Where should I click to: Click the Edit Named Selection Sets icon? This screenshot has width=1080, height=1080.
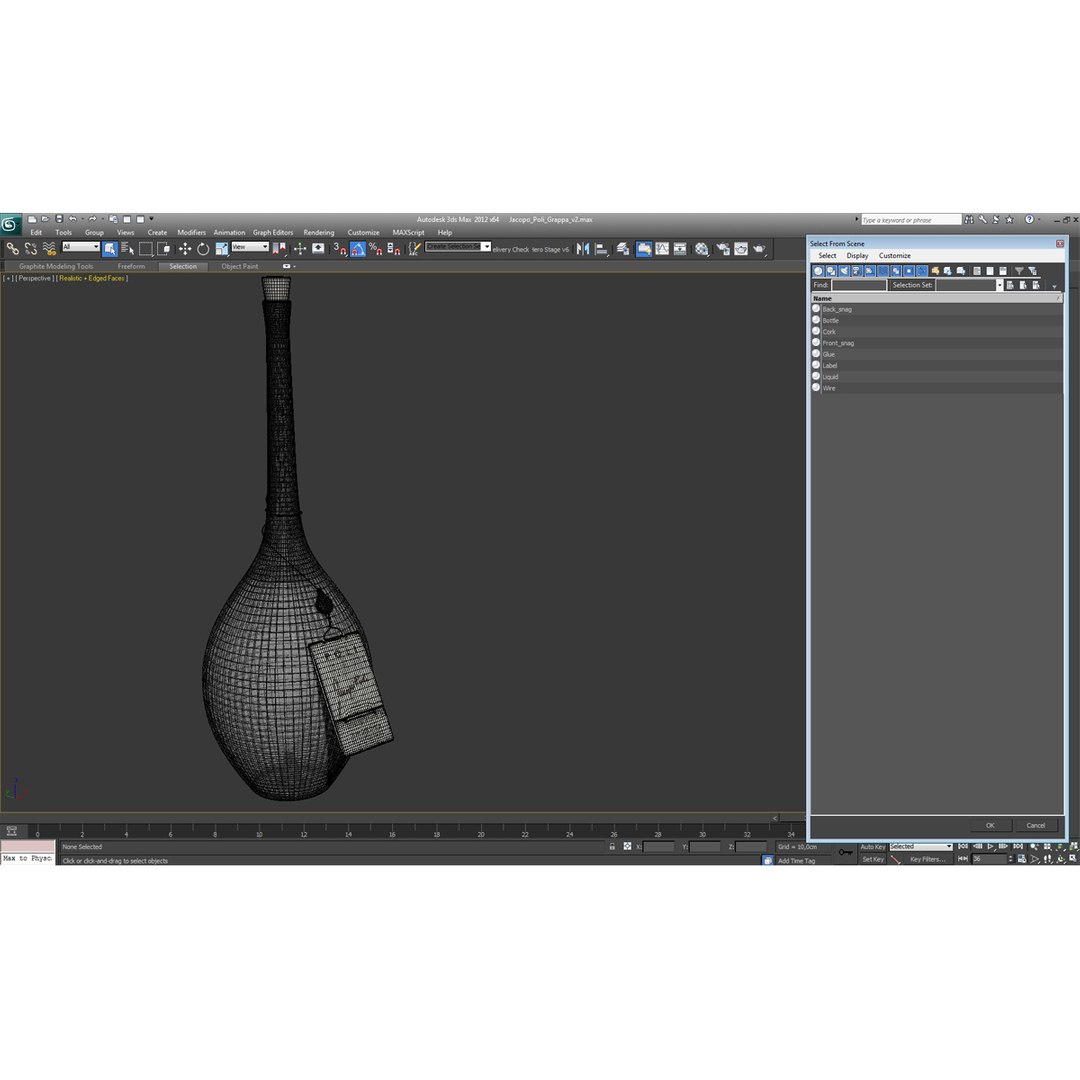[x=414, y=249]
